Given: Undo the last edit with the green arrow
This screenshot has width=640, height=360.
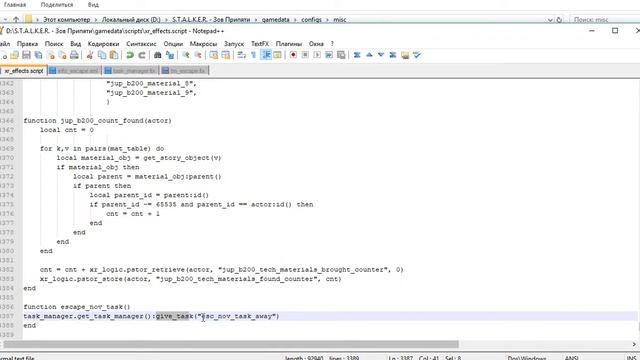Looking at the screenshot, I should pyautogui.click(x=130, y=55).
